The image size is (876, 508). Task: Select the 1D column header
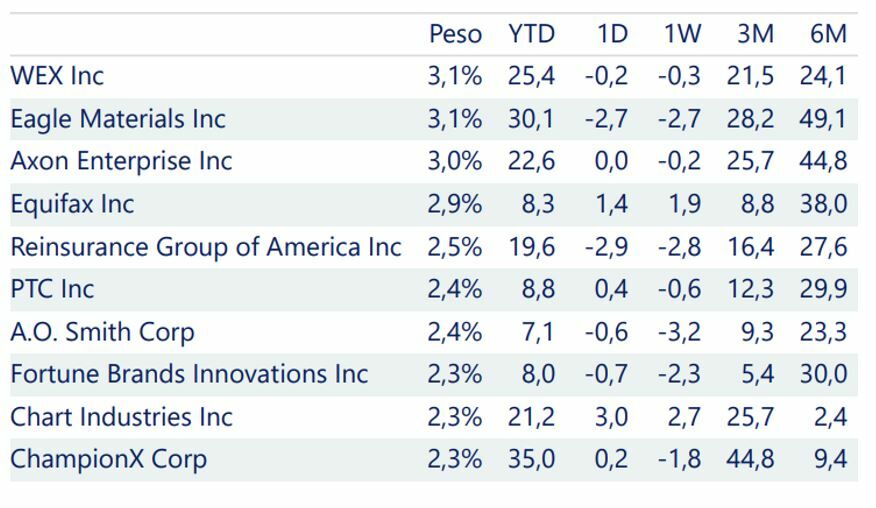click(x=611, y=34)
